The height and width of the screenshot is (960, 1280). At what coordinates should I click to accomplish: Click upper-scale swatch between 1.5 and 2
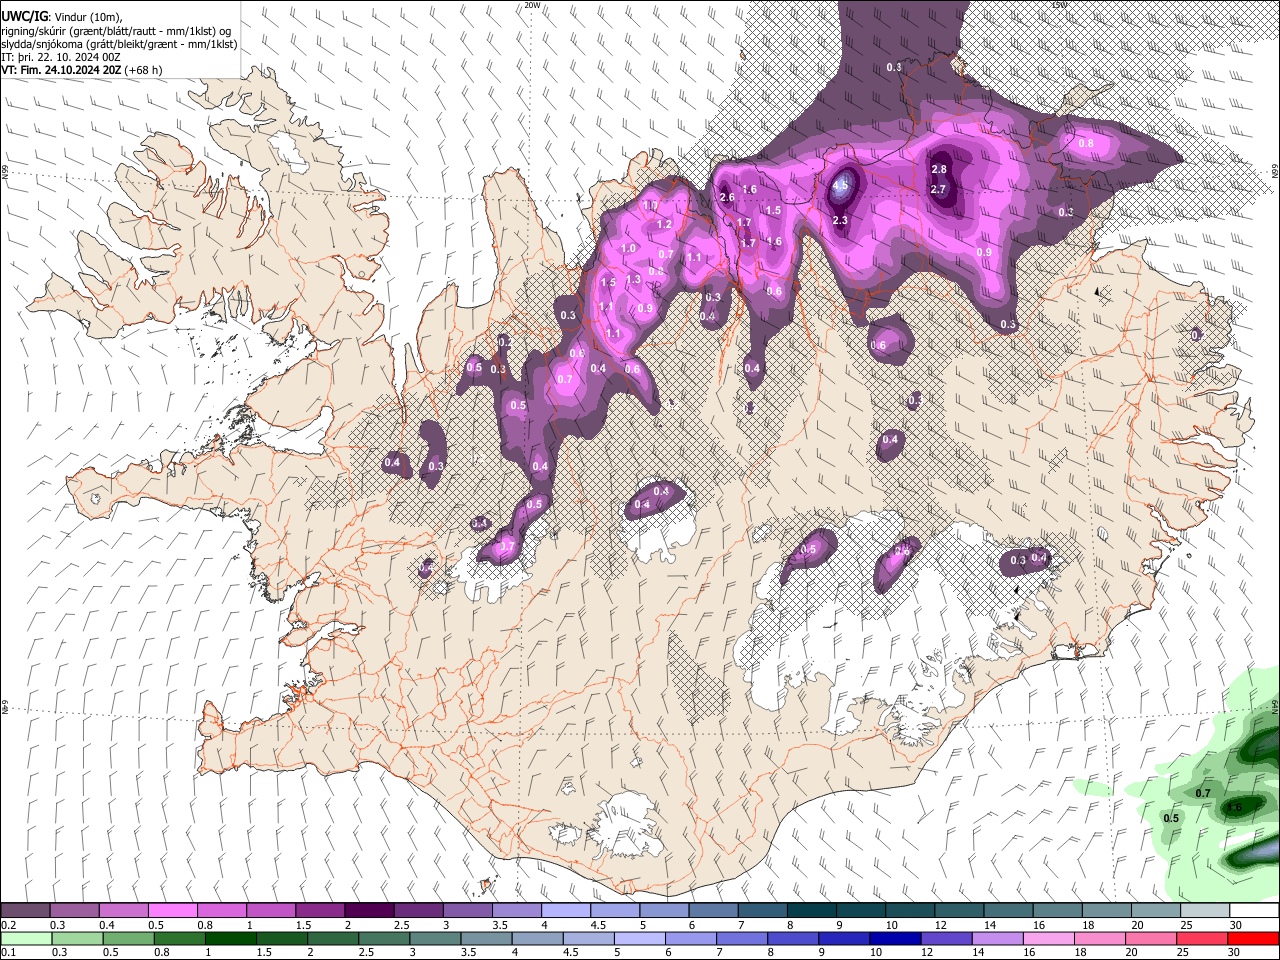click(319, 910)
